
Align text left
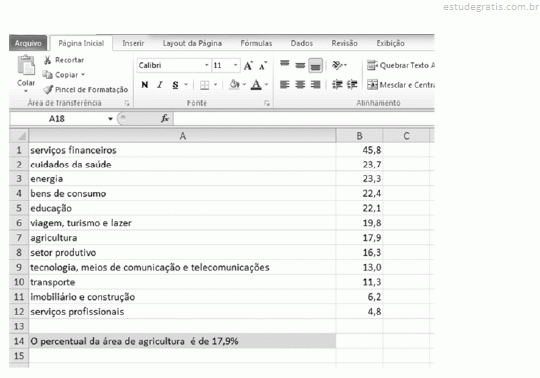pos(284,84)
